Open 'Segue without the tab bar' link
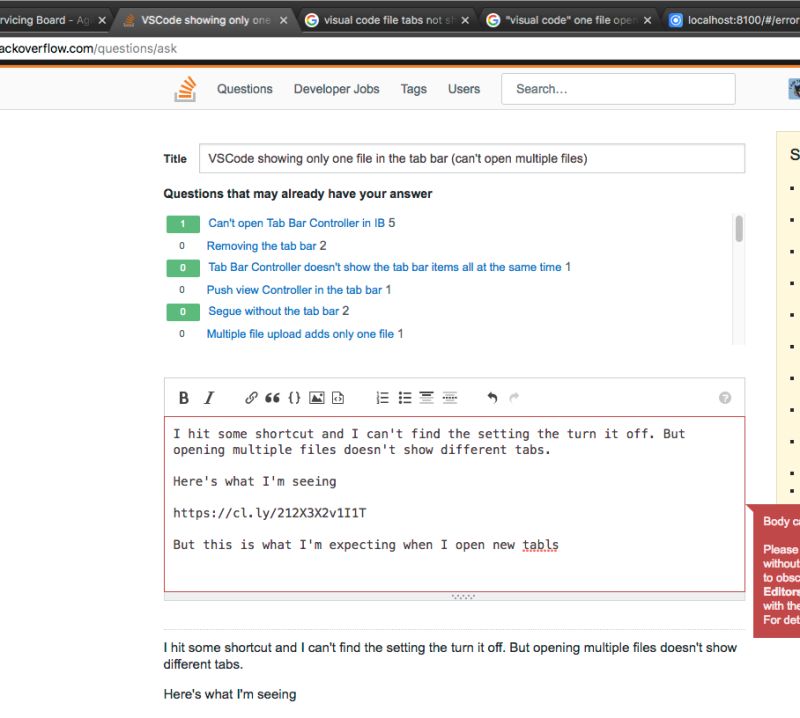 click(x=273, y=311)
